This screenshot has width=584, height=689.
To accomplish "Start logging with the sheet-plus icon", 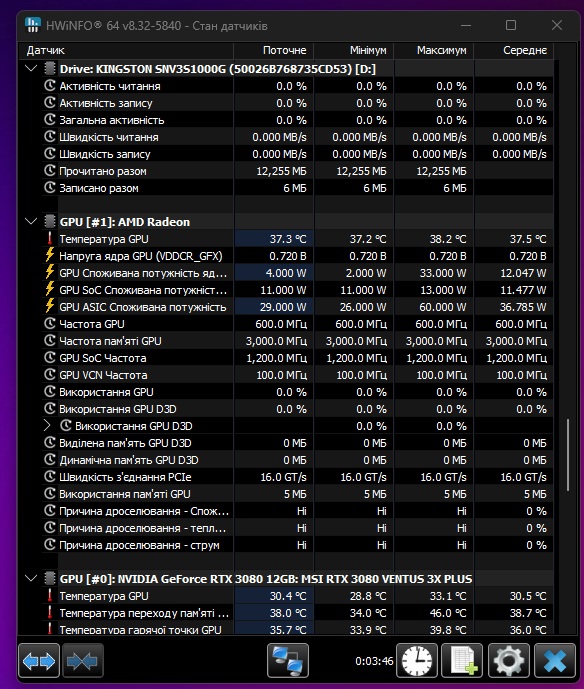I will [462, 660].
